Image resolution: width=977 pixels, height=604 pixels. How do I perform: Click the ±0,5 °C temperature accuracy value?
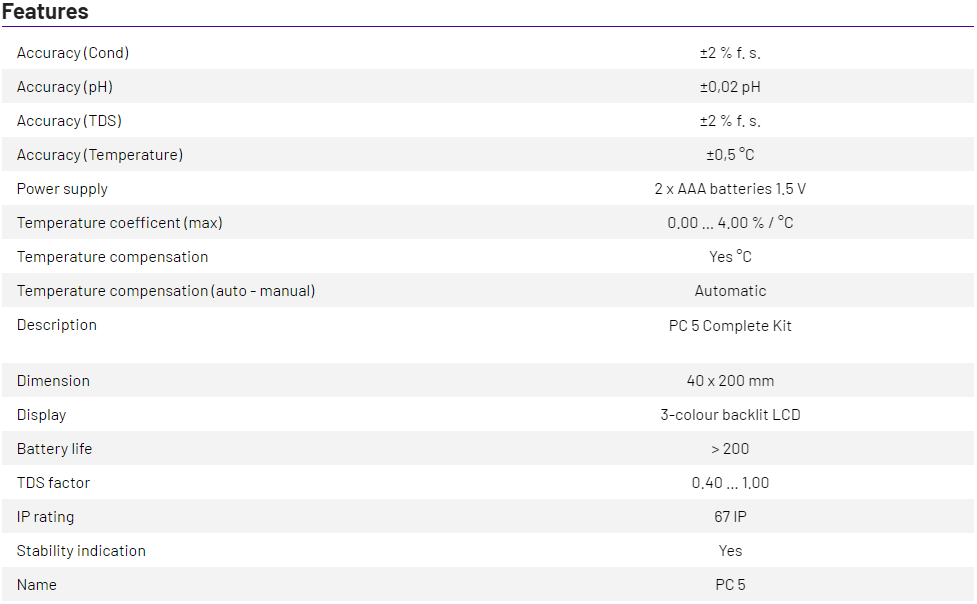click(730, 155)
